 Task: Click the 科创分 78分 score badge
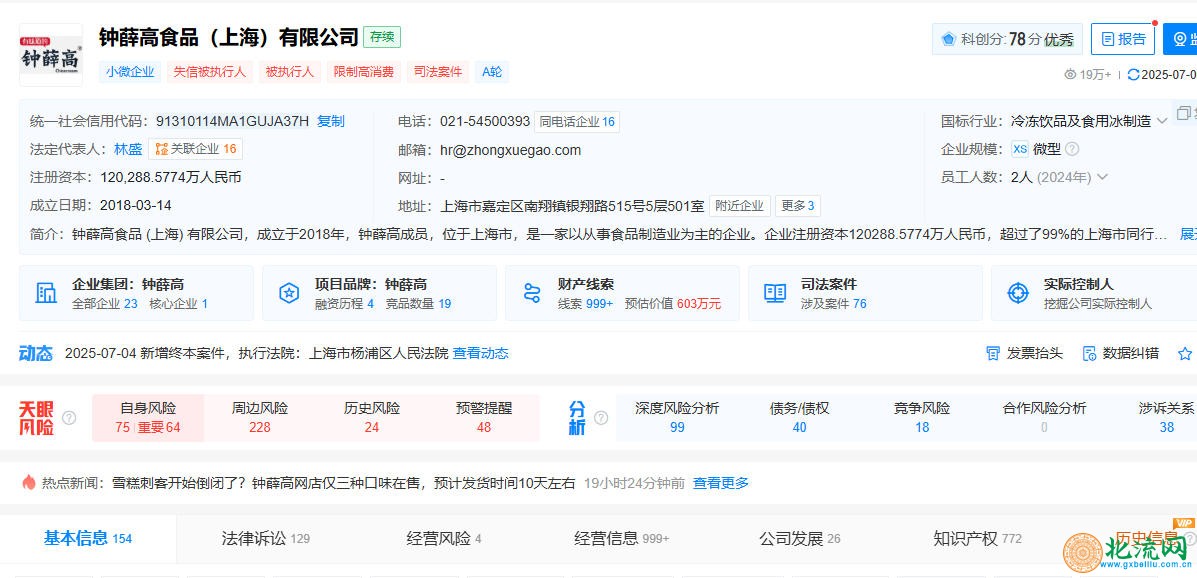coord(1007,39)
